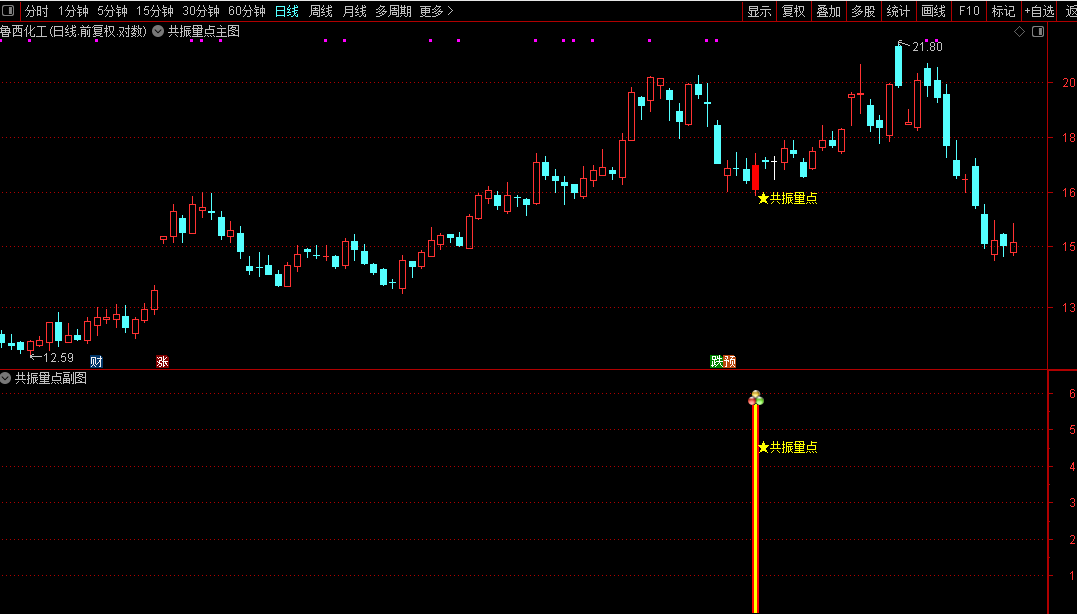Click the 12.59 low price label
The image size is (1077, 614).
coord(58,357)
